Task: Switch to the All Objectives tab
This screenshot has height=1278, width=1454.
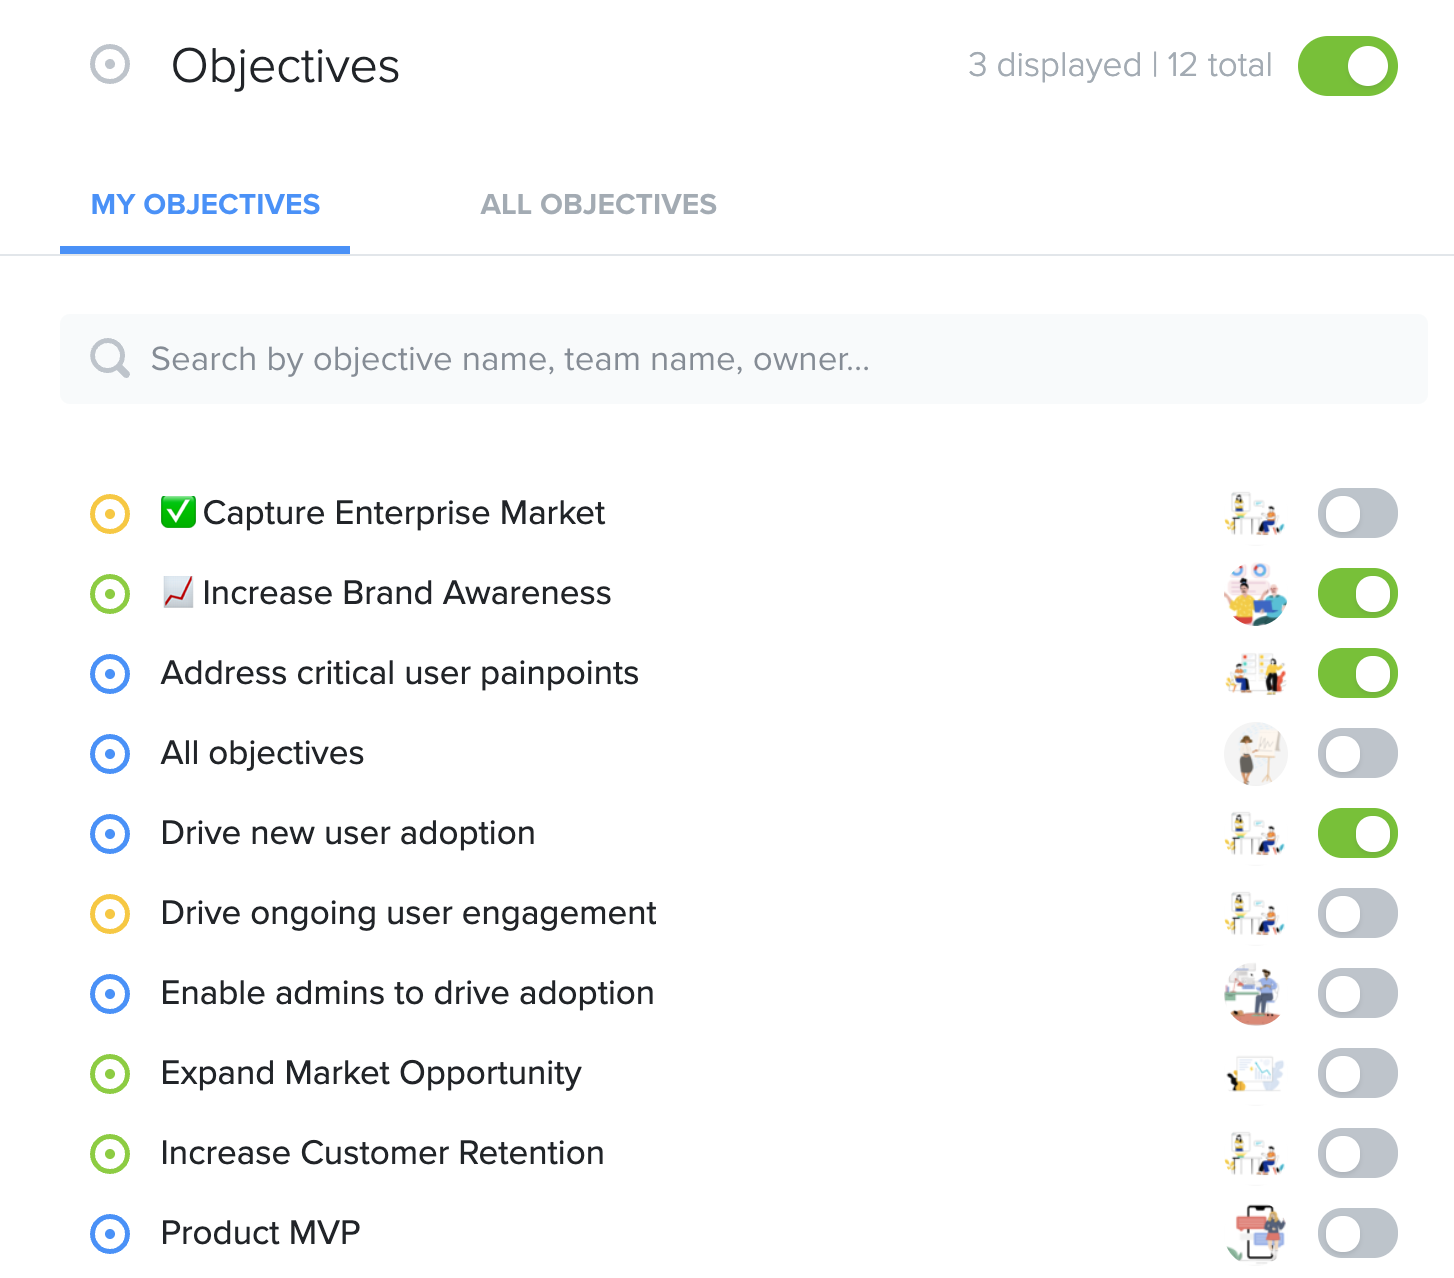Action: (x=598, y=205)
